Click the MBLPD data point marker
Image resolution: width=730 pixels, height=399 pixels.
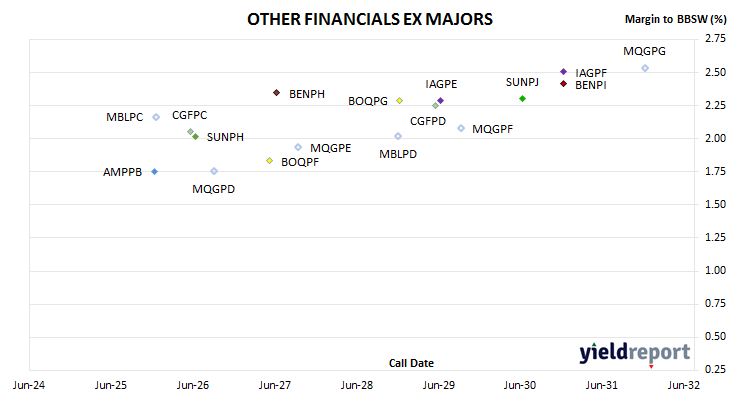[x=398, y=136]
